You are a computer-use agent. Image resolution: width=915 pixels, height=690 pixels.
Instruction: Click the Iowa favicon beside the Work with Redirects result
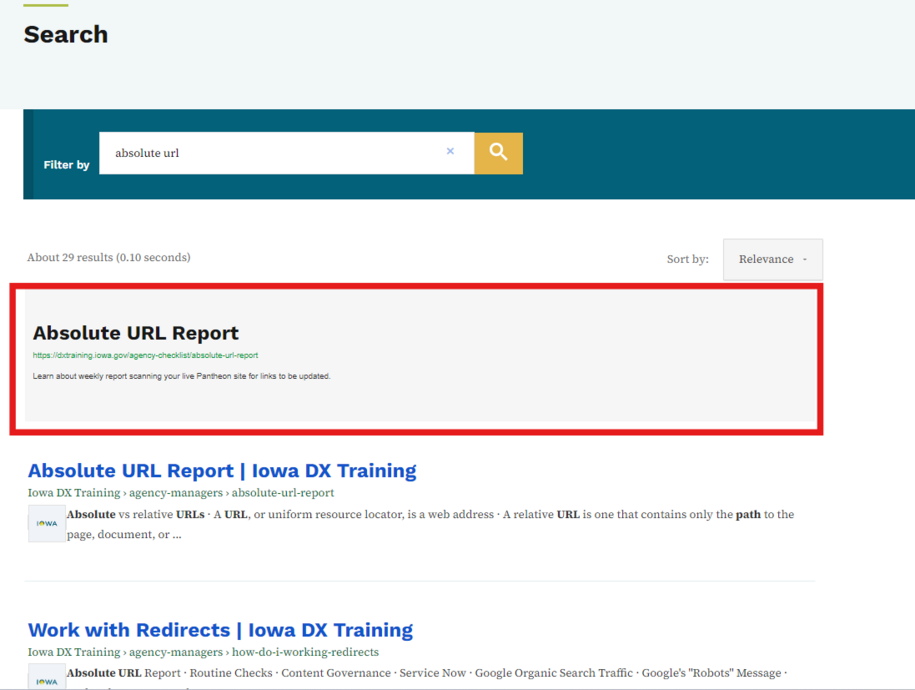point(45,681)
